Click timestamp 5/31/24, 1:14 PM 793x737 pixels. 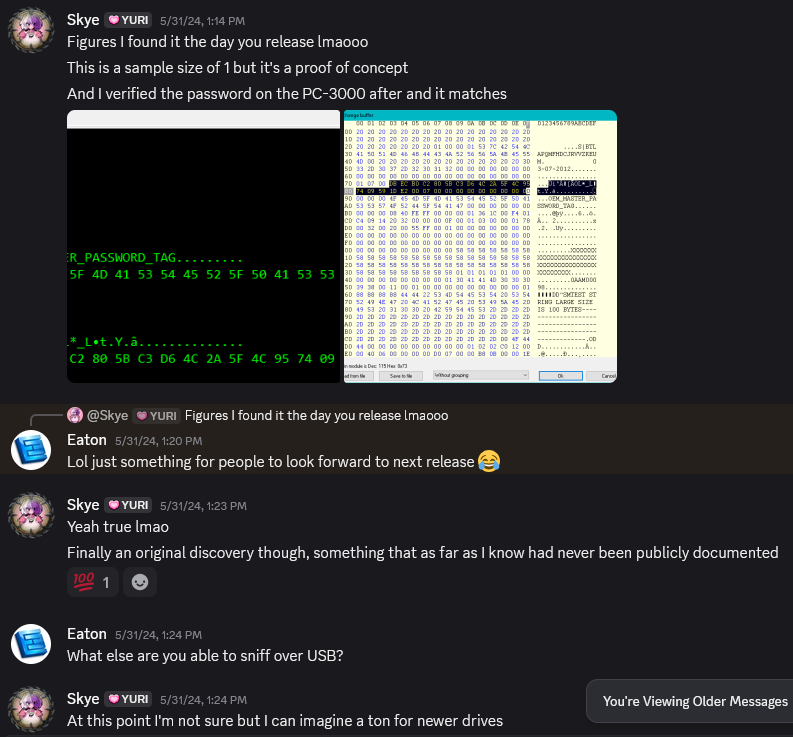coord(202,21)
